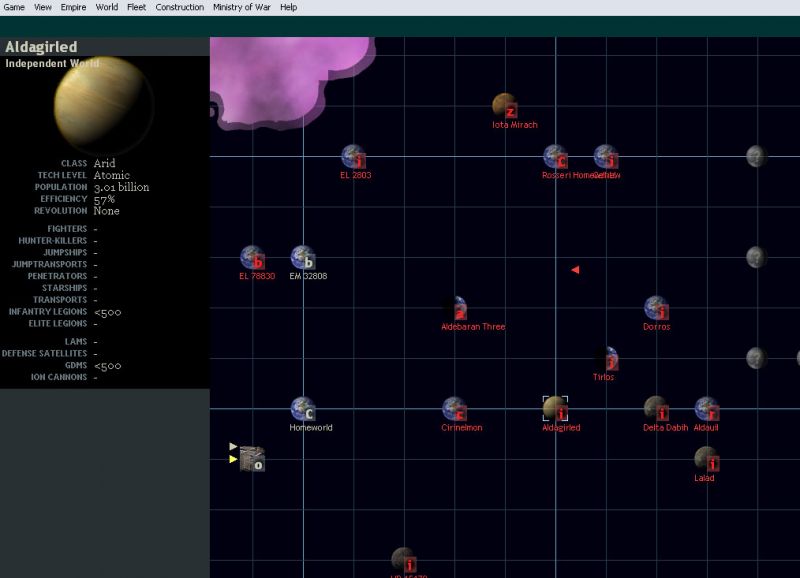
Task: Click the revolution value 'None'
Action: click(107, 211)
